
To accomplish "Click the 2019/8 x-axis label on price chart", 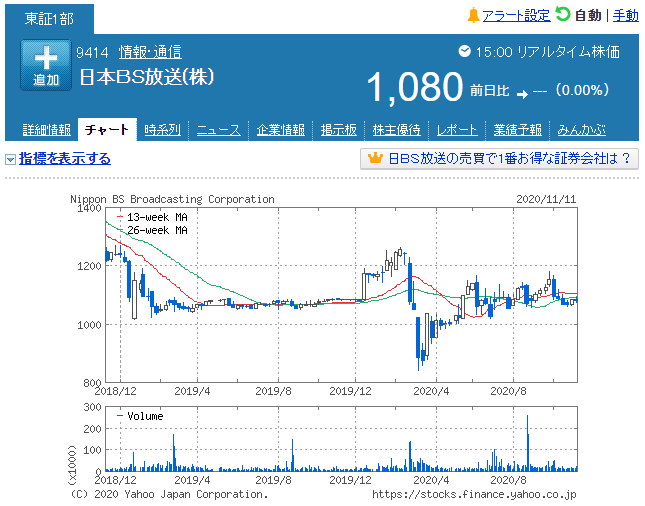I will pyautogui.click(x=273, y=391).
